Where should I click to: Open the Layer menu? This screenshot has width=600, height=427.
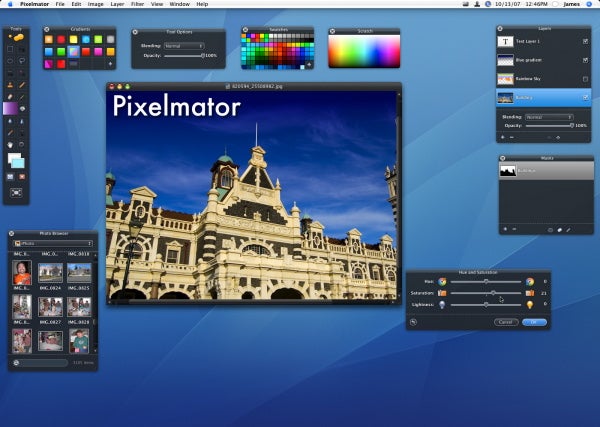[117, 4]
